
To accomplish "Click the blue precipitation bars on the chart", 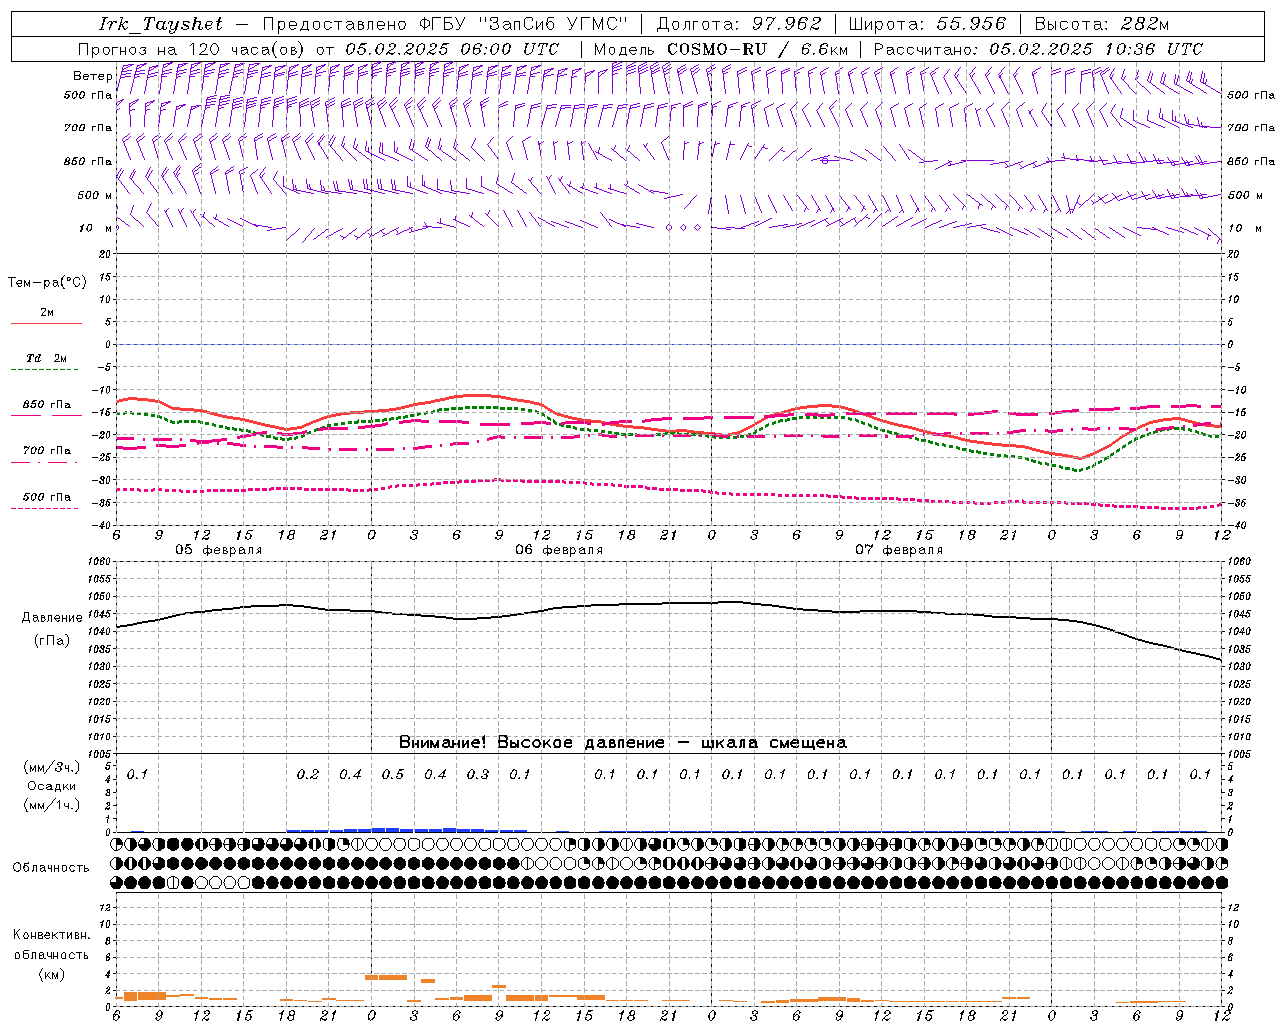I will pyautogui.click(x=407, y=830).
